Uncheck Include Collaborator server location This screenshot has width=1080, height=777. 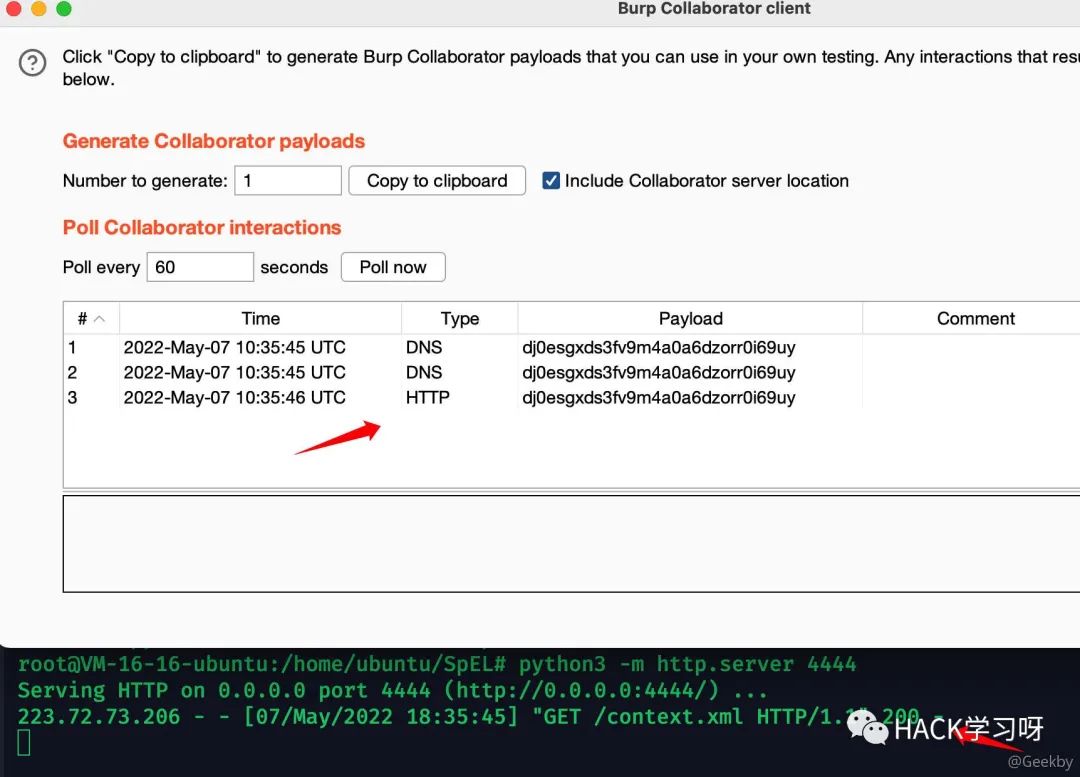551,180
